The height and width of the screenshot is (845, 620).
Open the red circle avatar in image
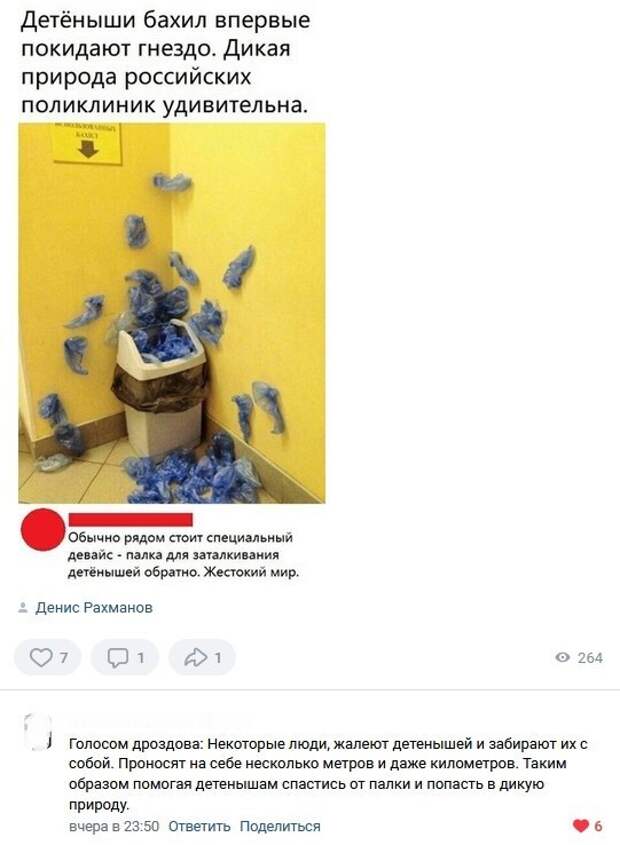(43, 529)
